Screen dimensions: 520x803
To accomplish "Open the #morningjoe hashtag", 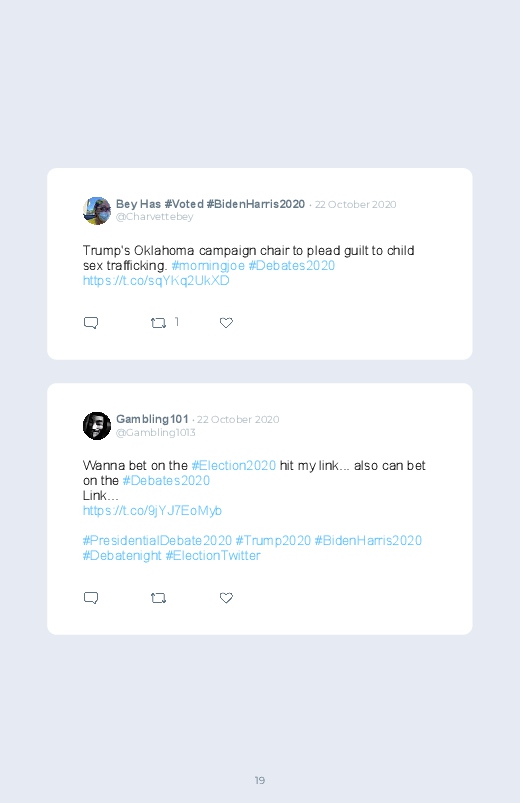I will click(x=208, y=266).
